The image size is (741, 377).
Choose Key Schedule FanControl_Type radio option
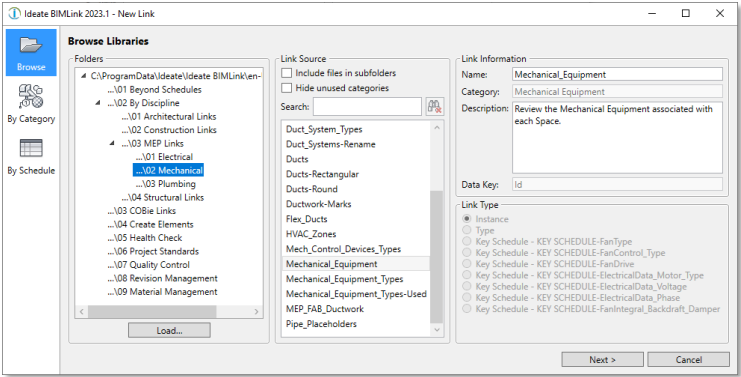467,253
